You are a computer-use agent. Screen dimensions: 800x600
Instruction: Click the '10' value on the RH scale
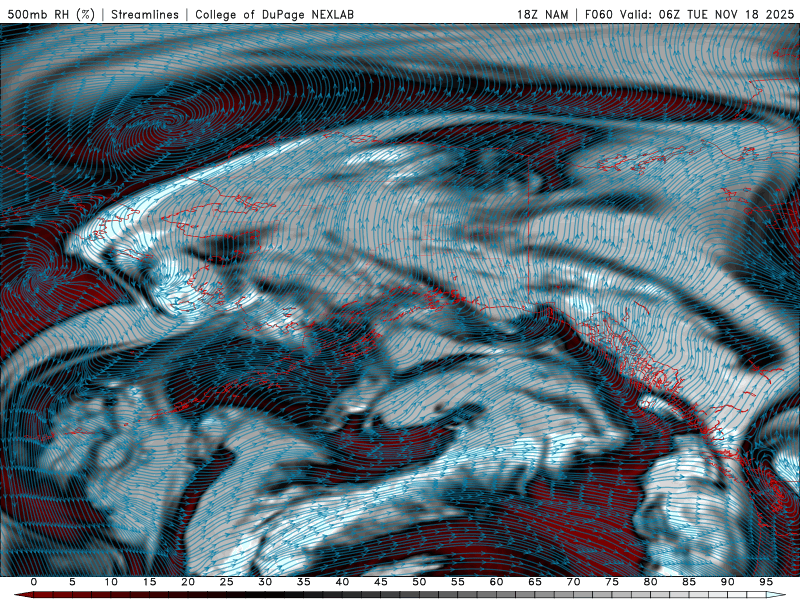click(111, 582)
